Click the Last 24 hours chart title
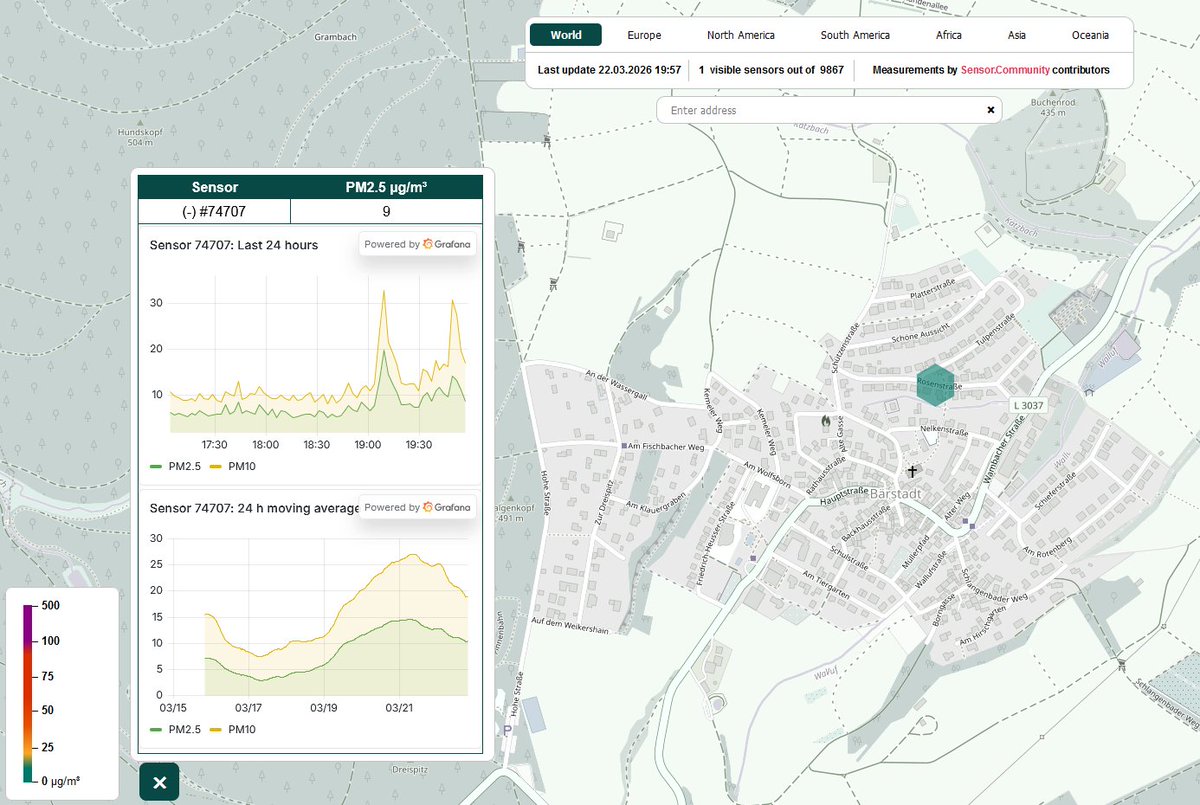The width and height of the screenshot is (1200, 805). click(x=234, y=244)
